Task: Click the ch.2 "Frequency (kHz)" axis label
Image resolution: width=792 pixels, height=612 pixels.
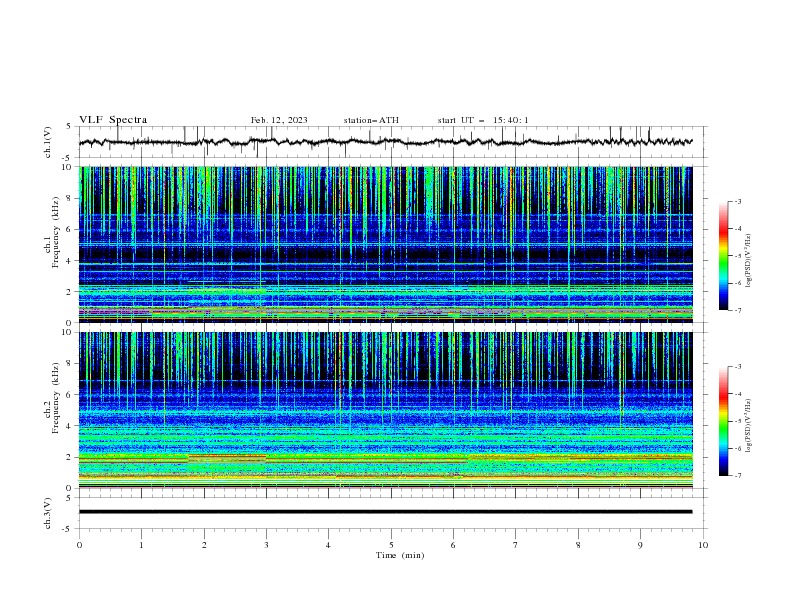Action: click(x=56, y=398)
